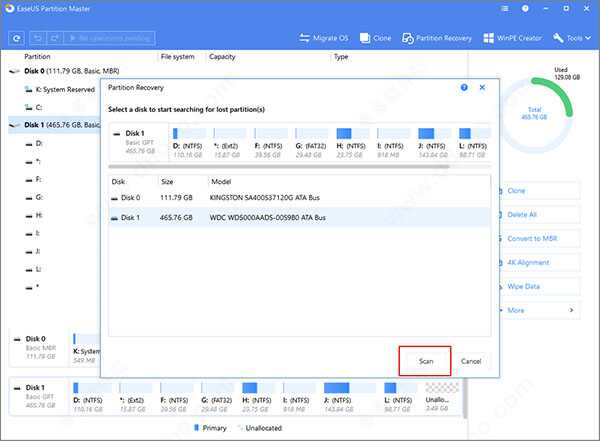Image resolution: width=600 pixels, height=441 pixels.
Task: Open help in Partition Recovery dialog
Action: tap(464, 88)
